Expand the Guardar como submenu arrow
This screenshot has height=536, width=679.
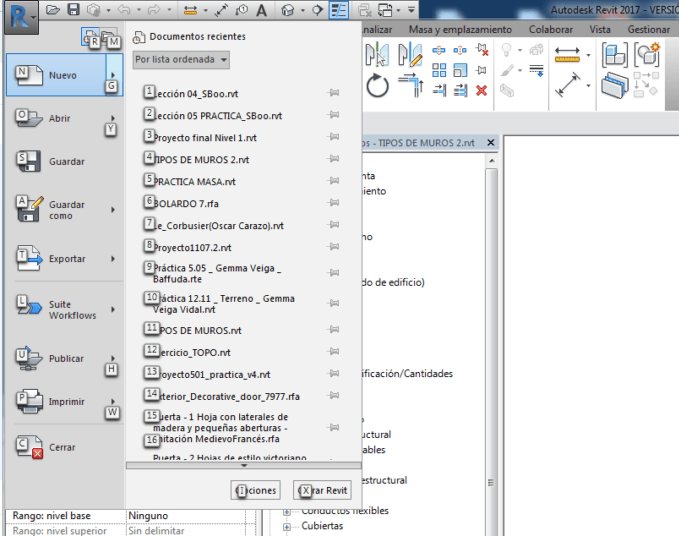[113, 210]
